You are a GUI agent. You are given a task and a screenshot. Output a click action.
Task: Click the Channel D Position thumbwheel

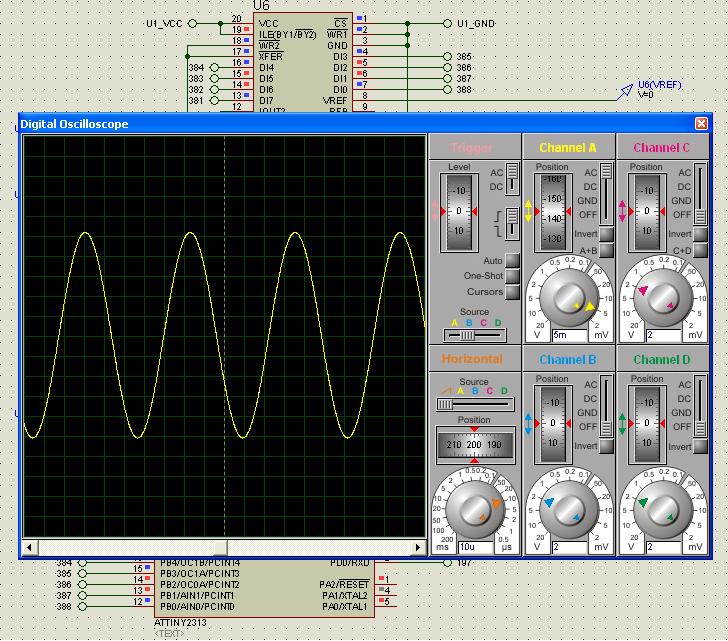click(647, 424)
